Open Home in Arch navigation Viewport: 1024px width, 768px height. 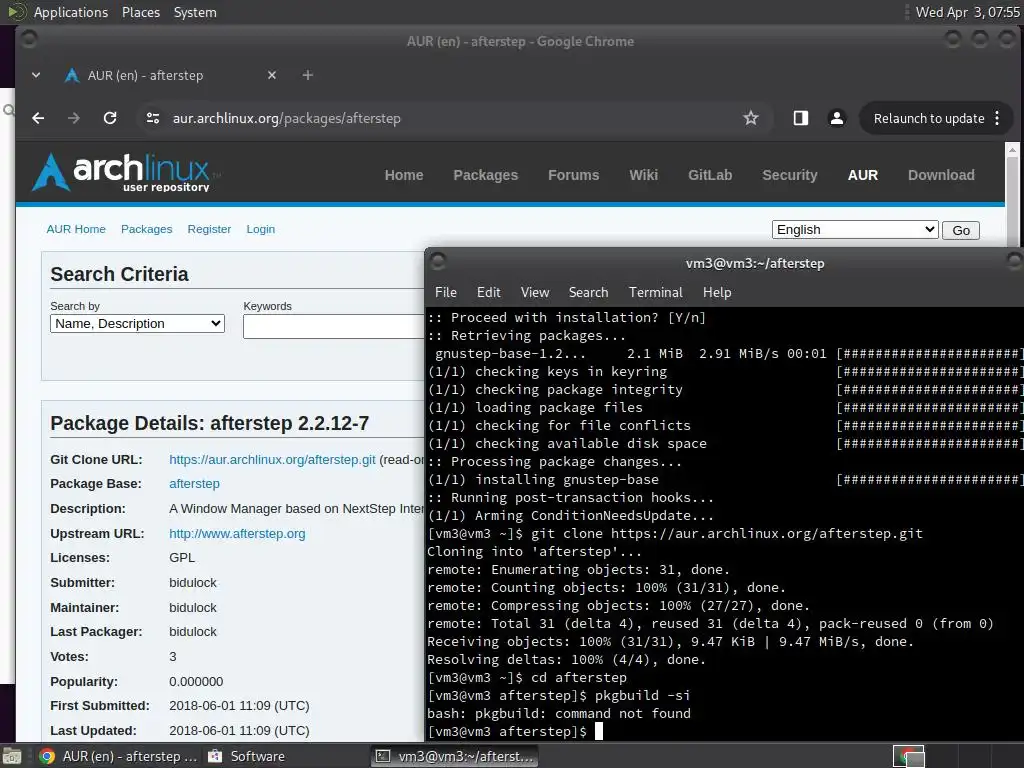point(404,175)
